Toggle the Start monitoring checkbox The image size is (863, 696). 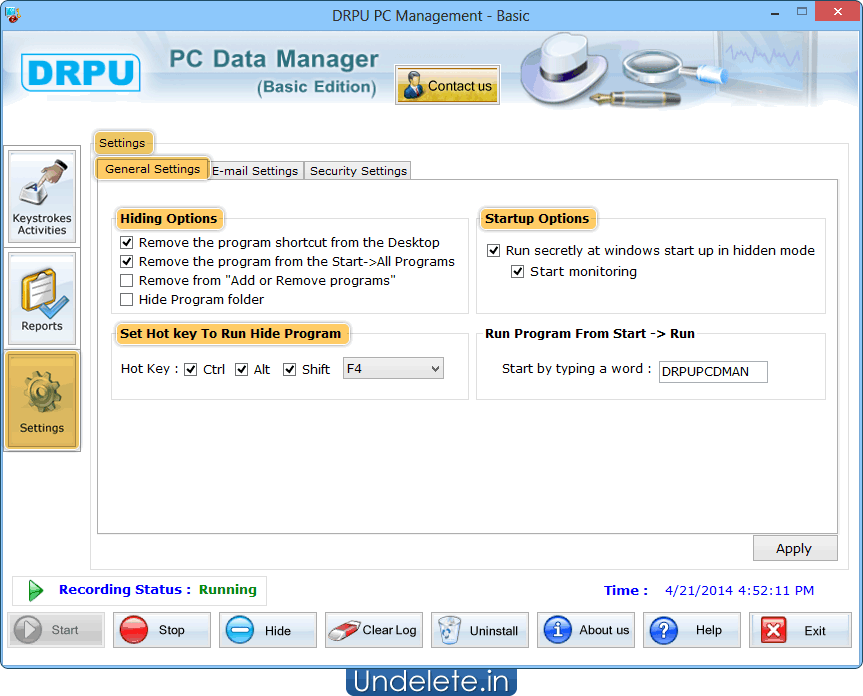pyautogui.click(x=517, y=272)
